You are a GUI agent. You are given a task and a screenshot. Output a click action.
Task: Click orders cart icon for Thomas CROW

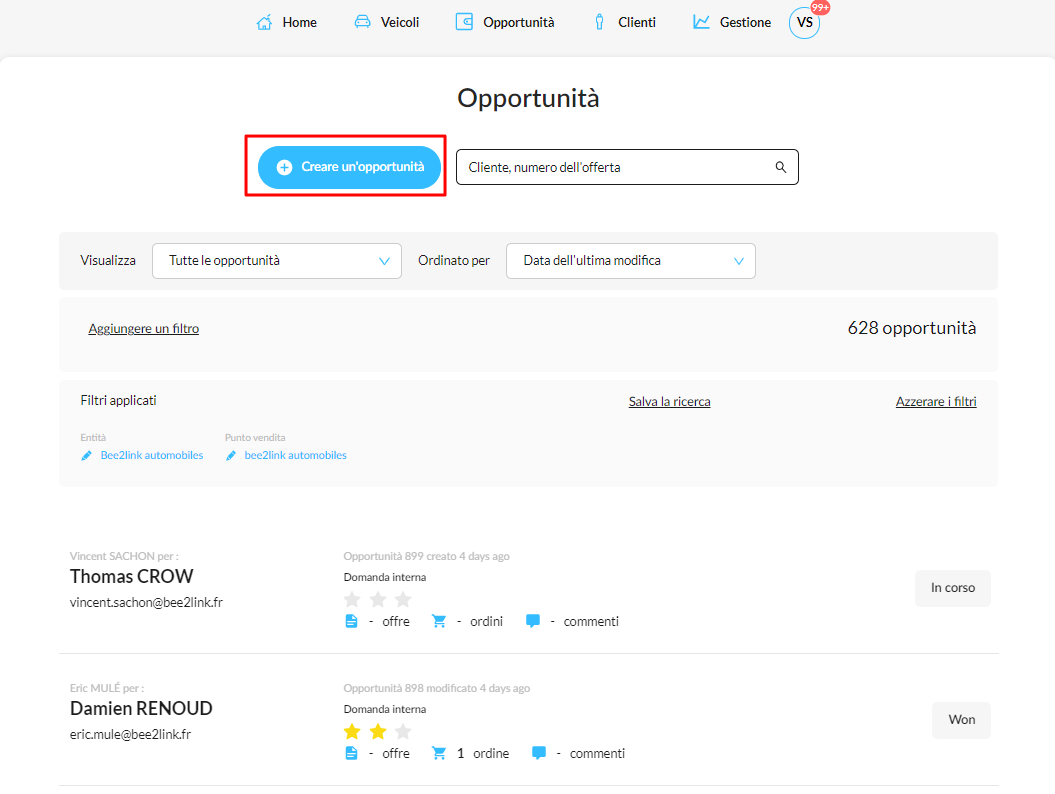click(439, 621)
